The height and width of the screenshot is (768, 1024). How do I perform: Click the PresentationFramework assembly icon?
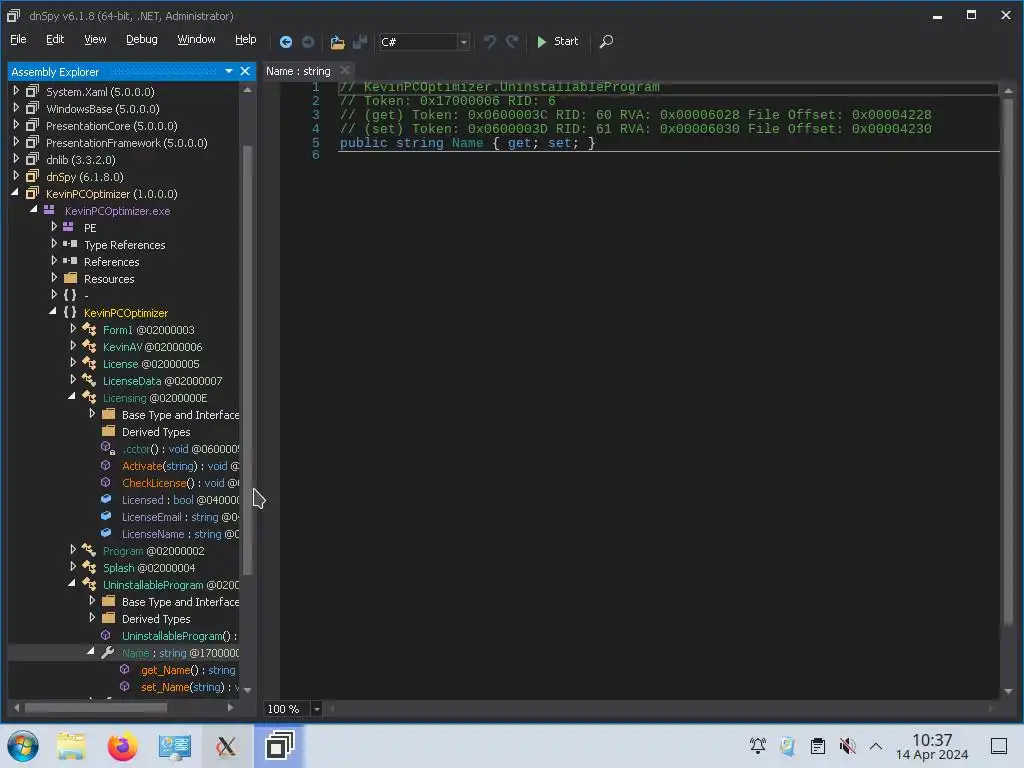click(32, 142)
